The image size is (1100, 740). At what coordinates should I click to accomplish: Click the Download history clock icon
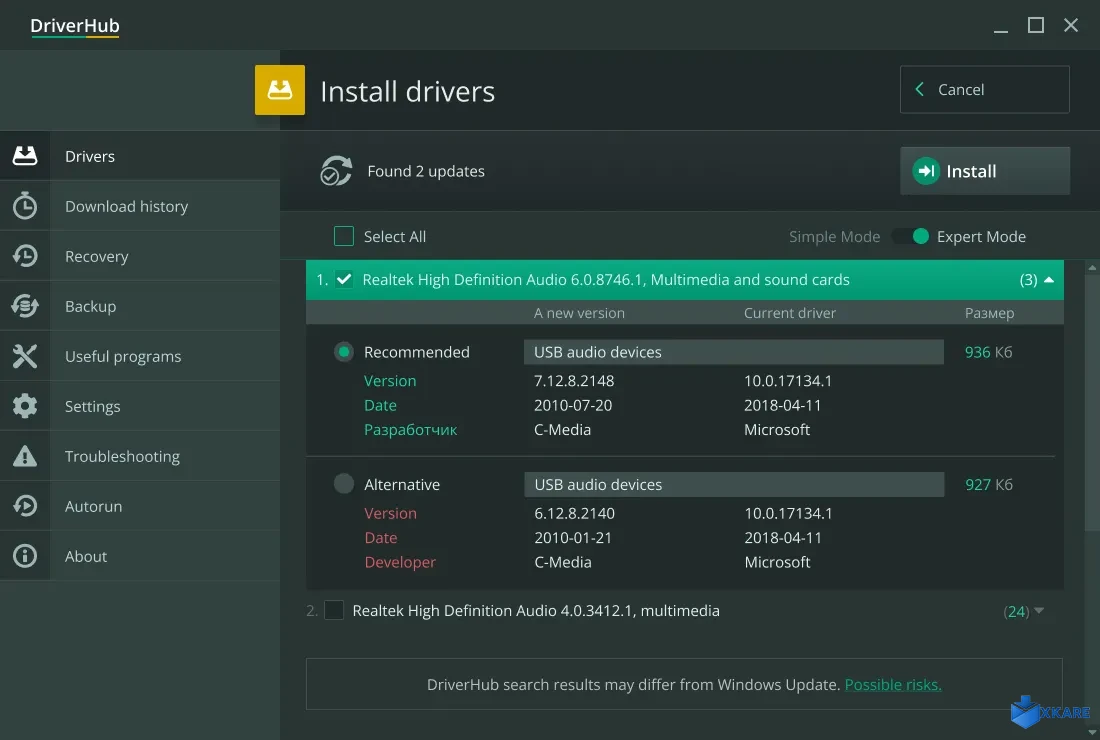click(25, 206)
